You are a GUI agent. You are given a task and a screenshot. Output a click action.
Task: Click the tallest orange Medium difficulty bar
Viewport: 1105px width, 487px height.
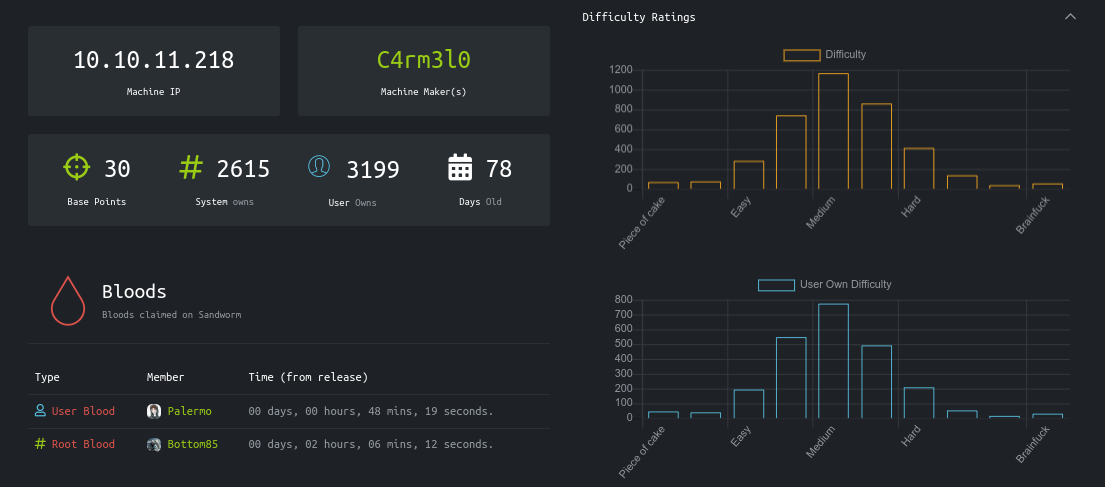(833, 131)
